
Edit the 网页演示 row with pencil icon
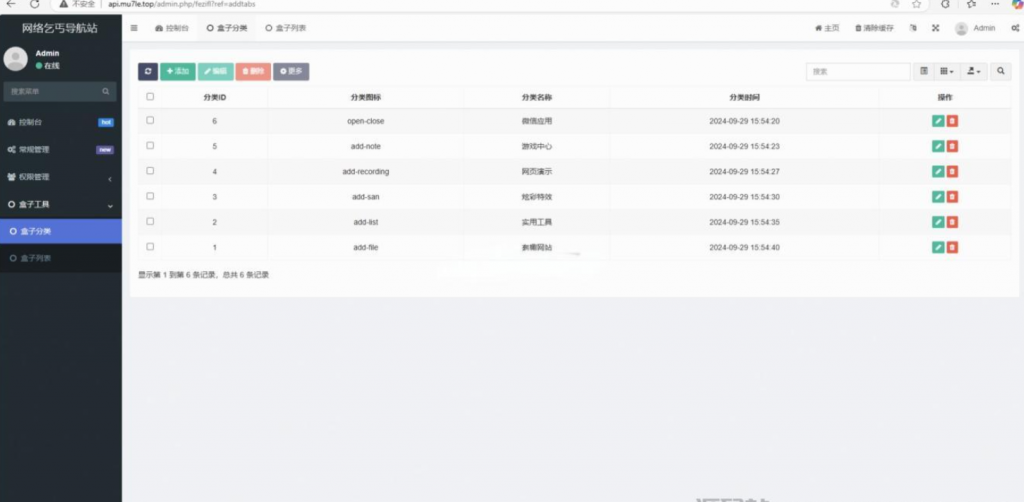click(938, 172)
